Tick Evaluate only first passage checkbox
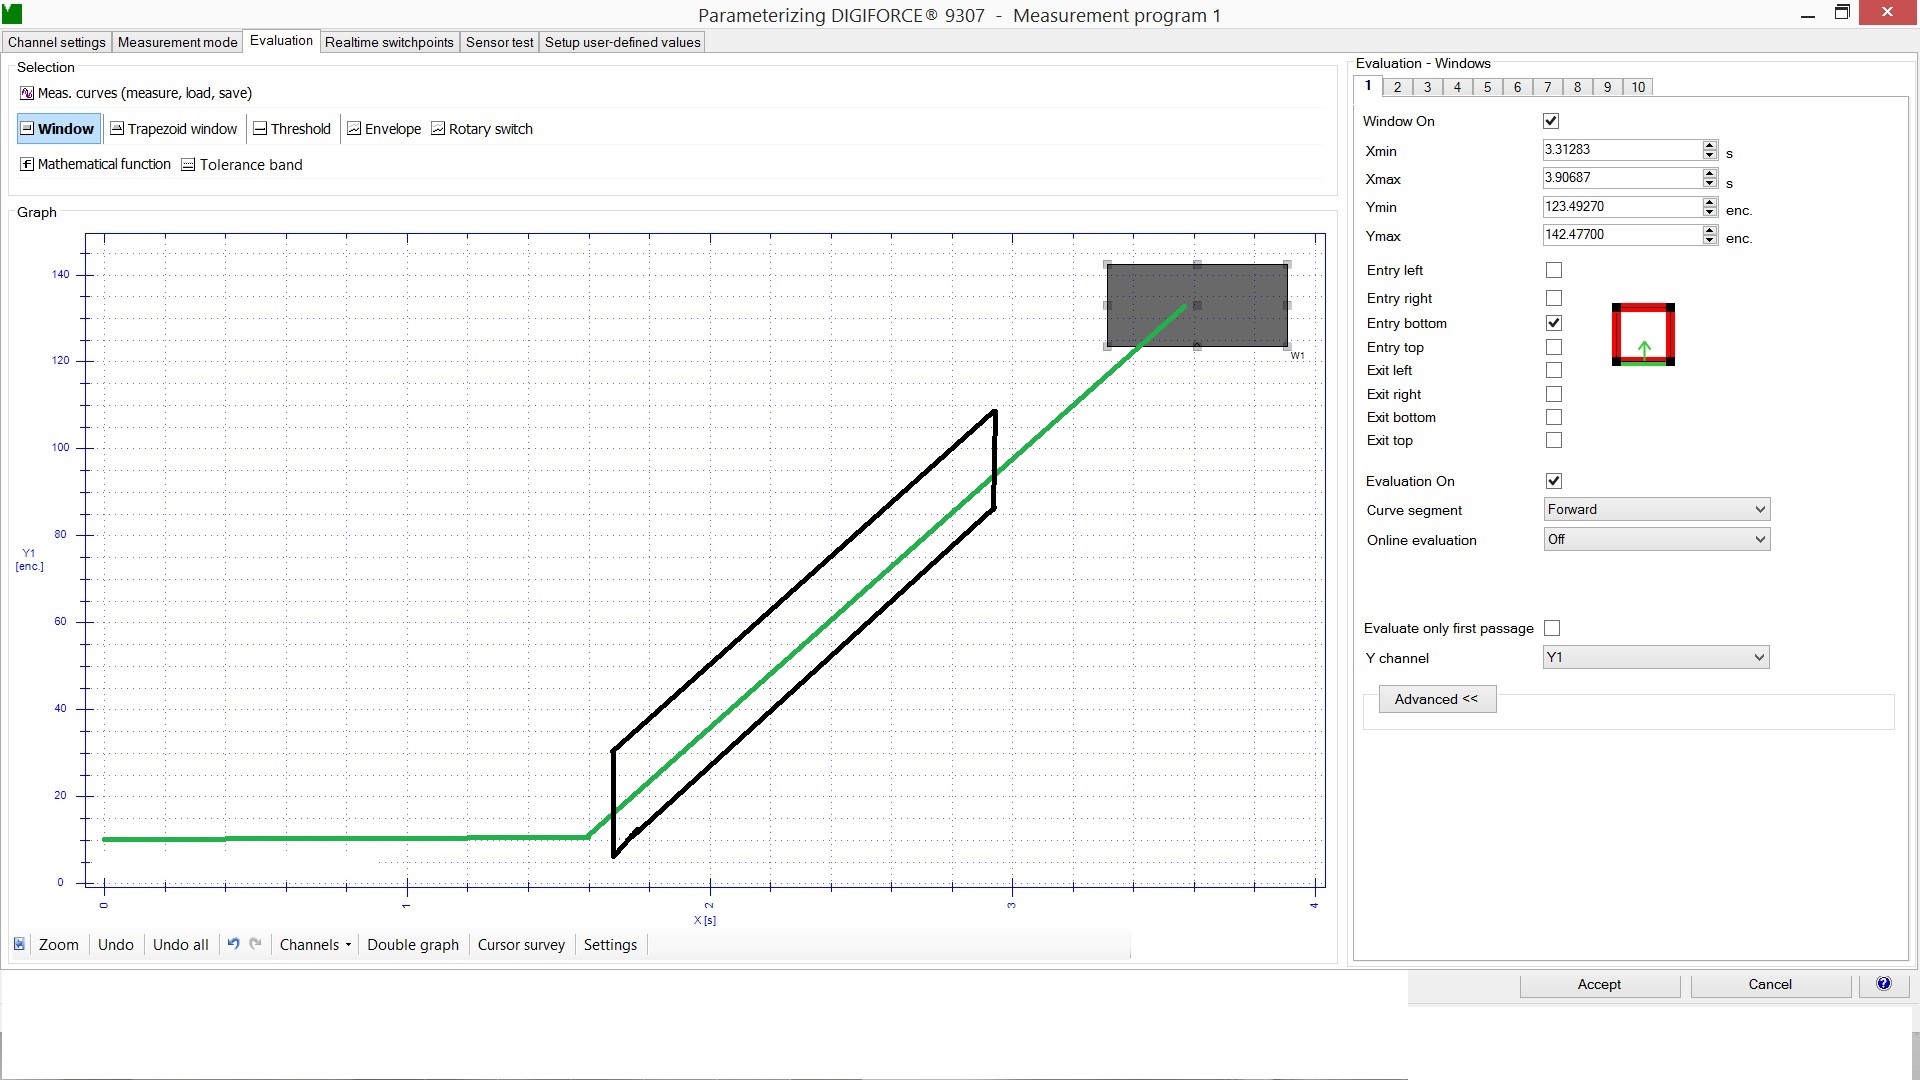The width and height of the screenshot is (1920, 1080). tap(1551, 628)
